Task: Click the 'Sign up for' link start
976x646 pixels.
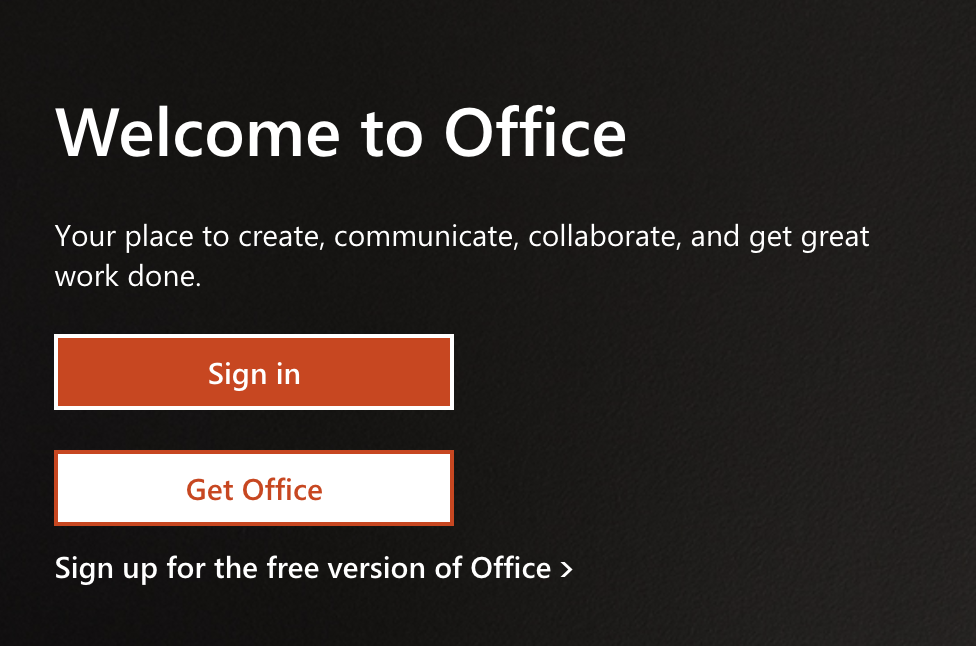Action: click(x=129, y=568)
